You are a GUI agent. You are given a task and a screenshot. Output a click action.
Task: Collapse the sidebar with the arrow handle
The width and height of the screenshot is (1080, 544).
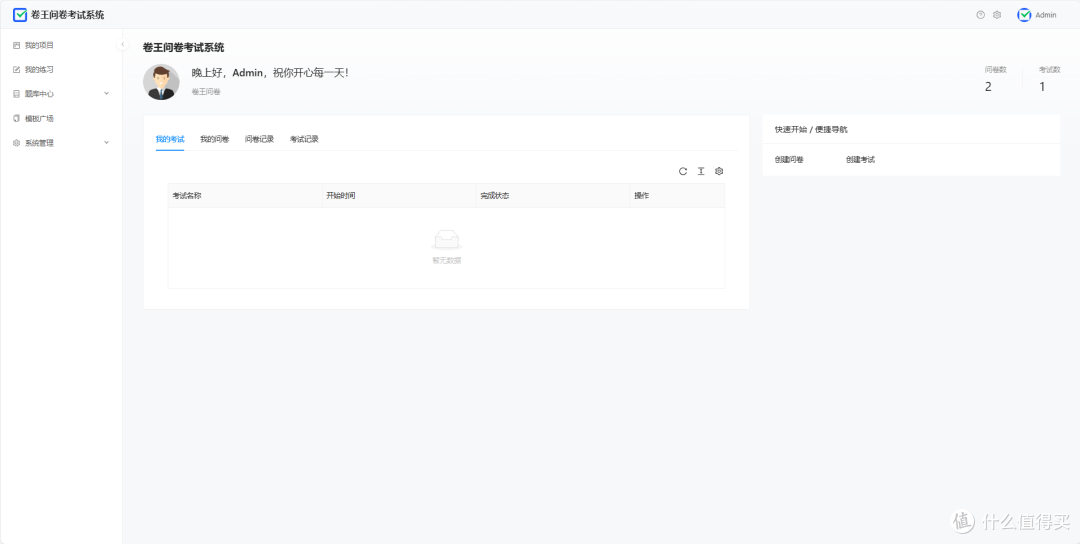[123, 44]
